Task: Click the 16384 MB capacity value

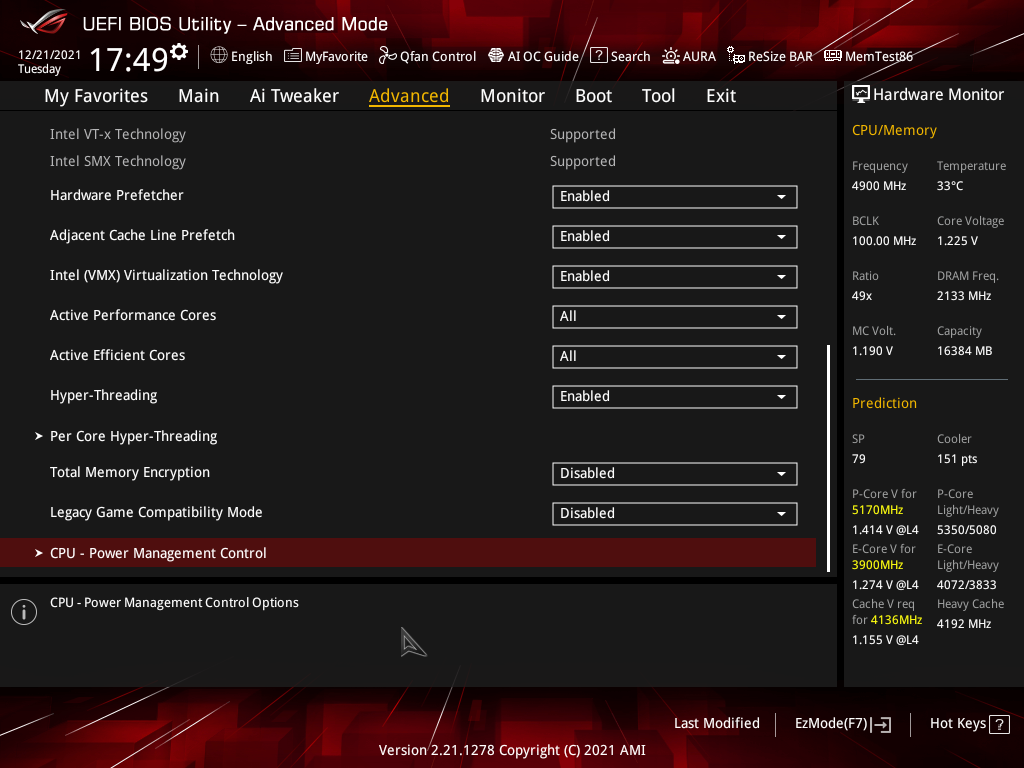Action: 965,351
